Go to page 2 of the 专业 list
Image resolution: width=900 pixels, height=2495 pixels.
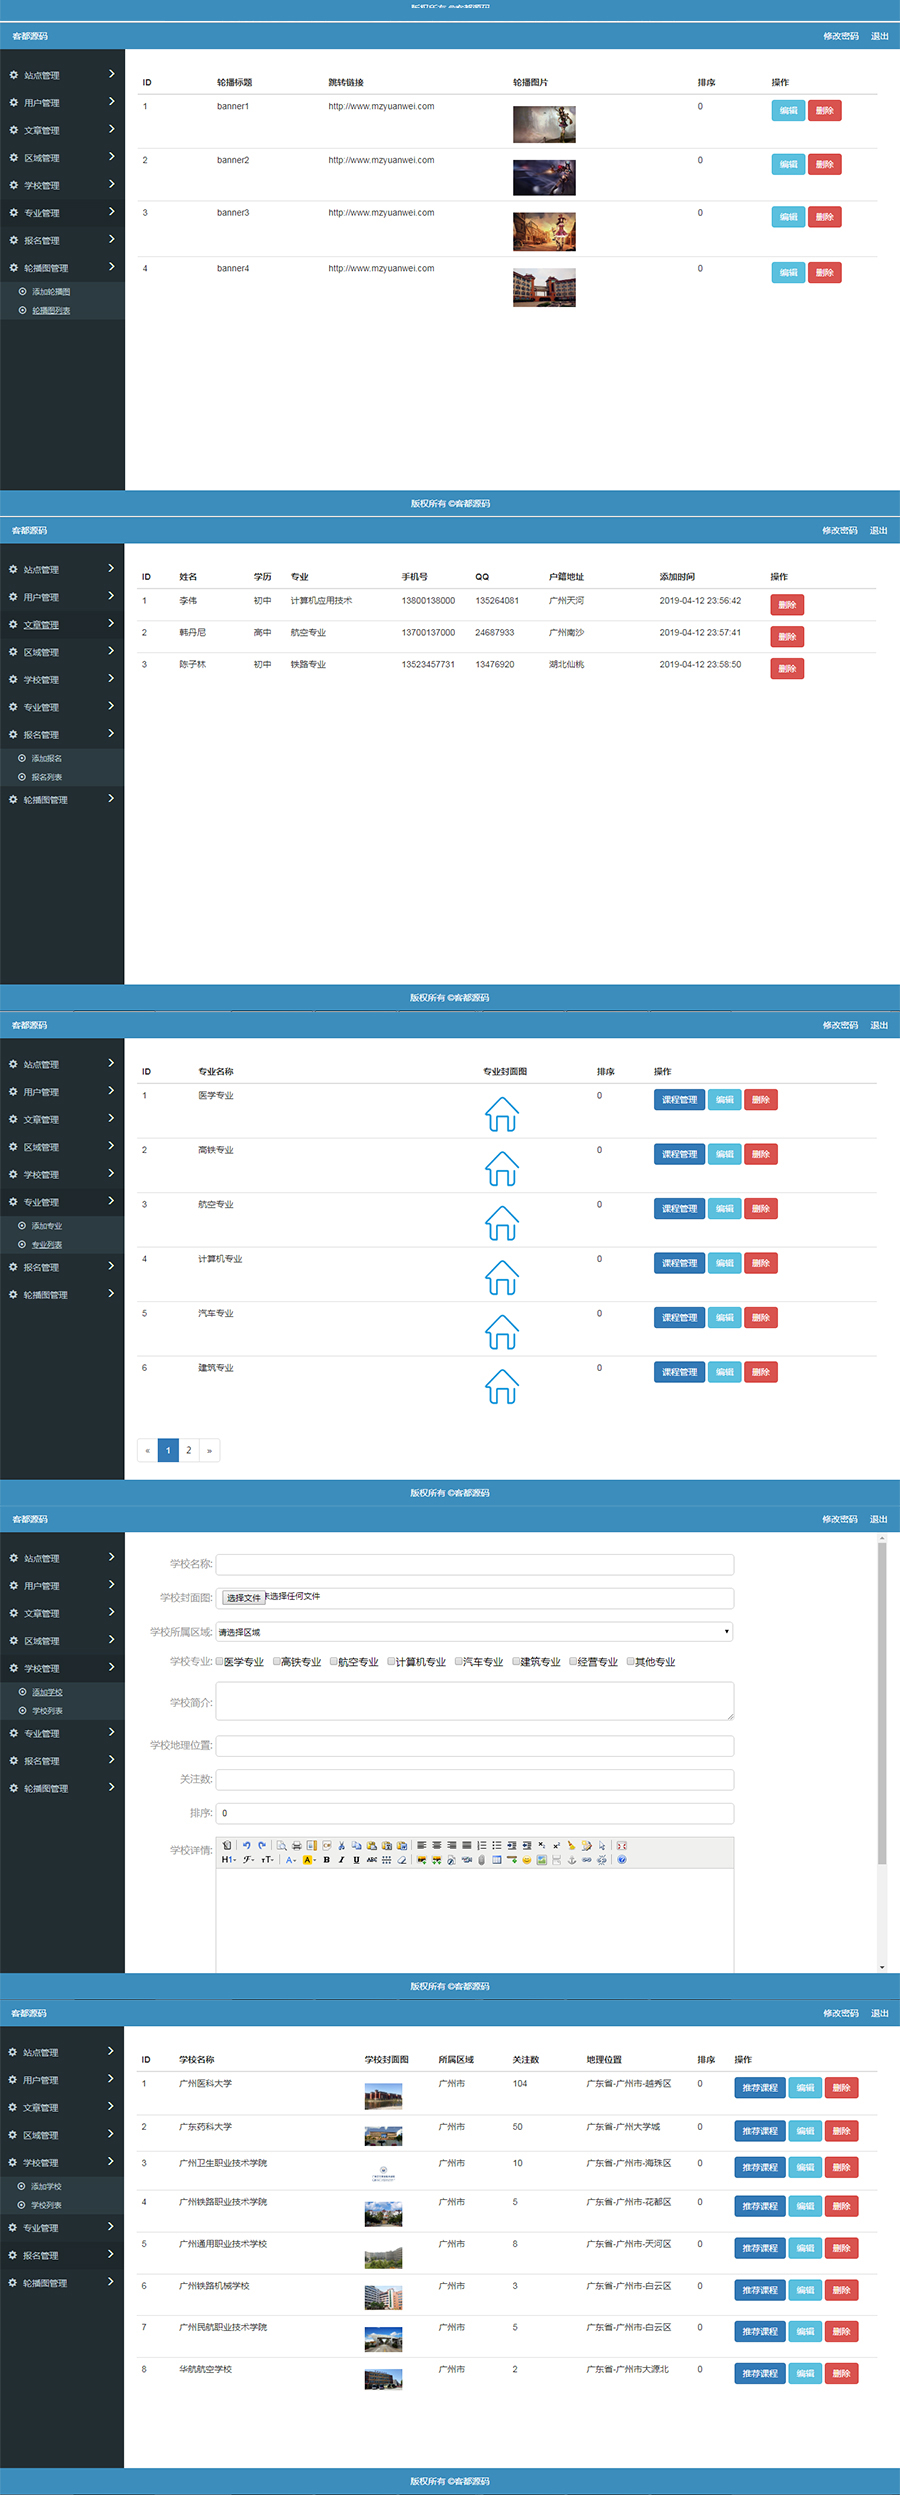point(188,1450)
